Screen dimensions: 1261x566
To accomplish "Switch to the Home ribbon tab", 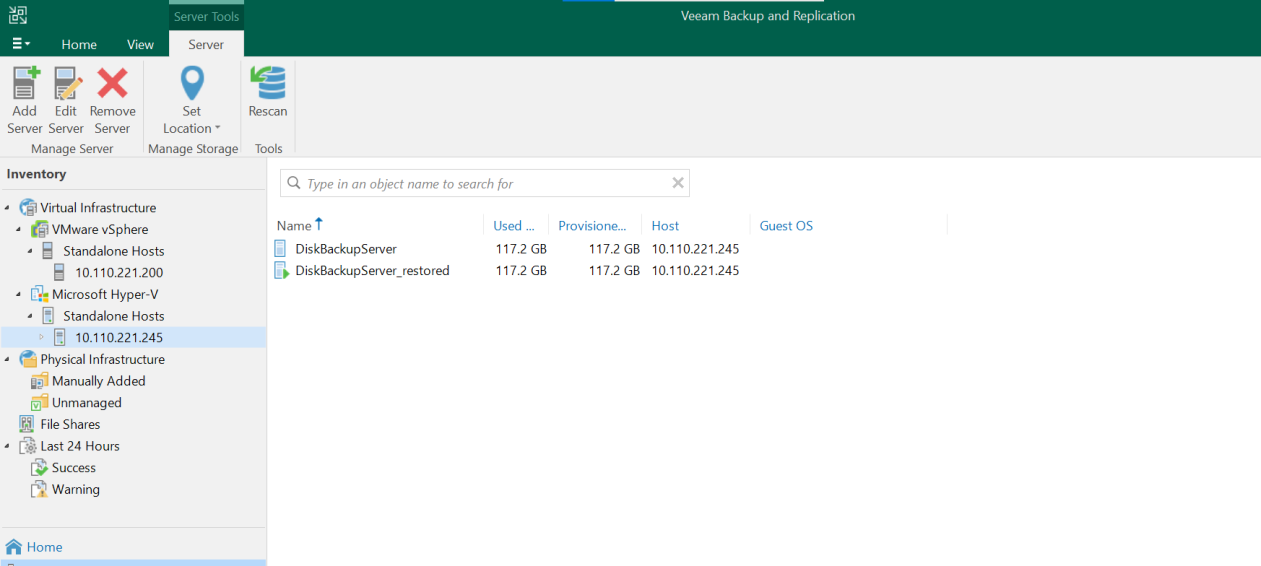I will tap(79, 44).
